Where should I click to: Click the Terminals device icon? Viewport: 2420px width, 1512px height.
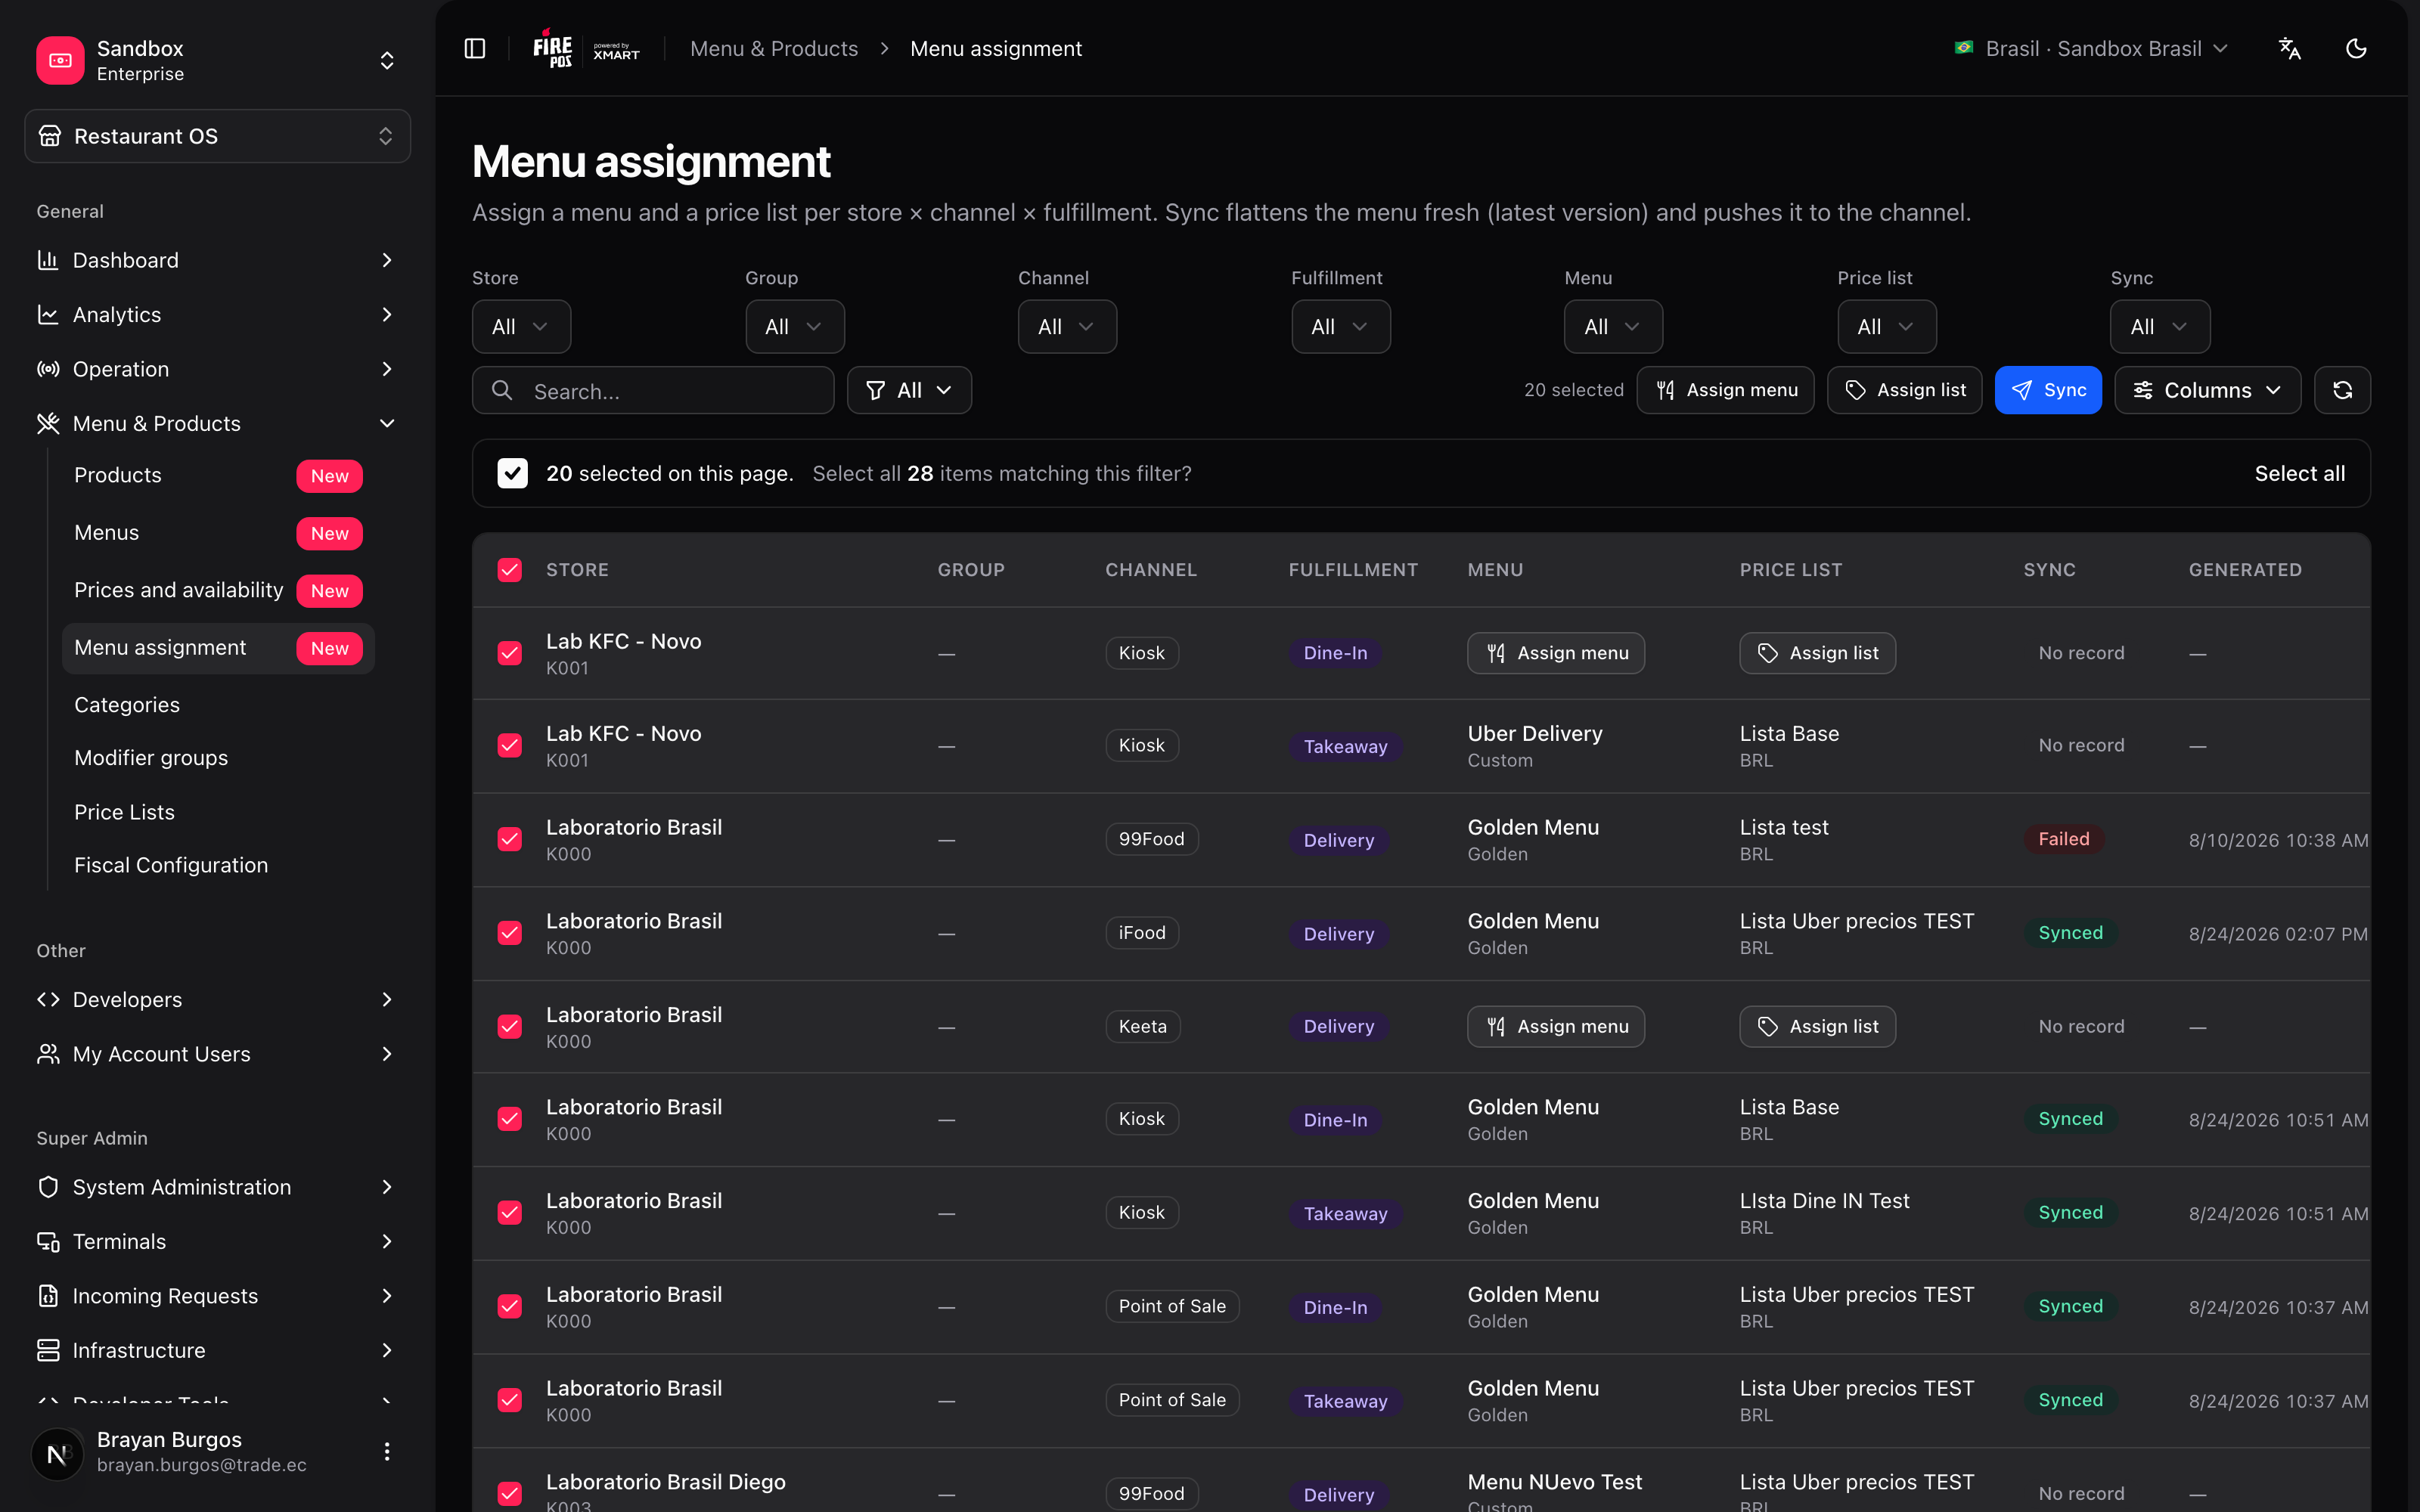(48, 1242)
